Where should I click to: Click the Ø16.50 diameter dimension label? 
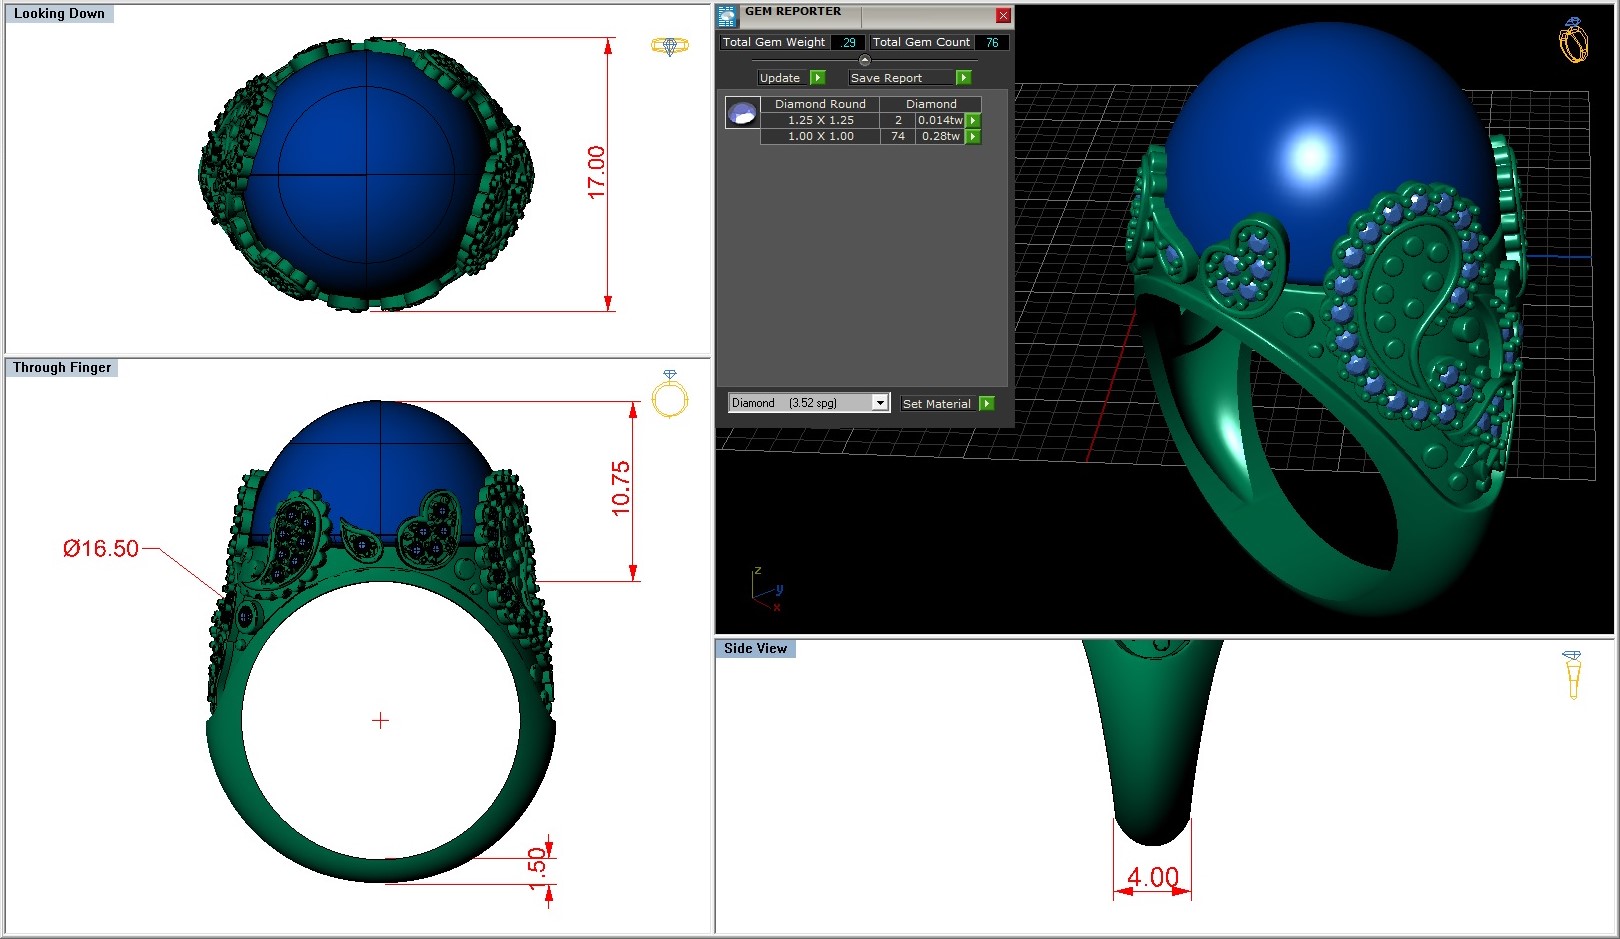tap(100, 549)
